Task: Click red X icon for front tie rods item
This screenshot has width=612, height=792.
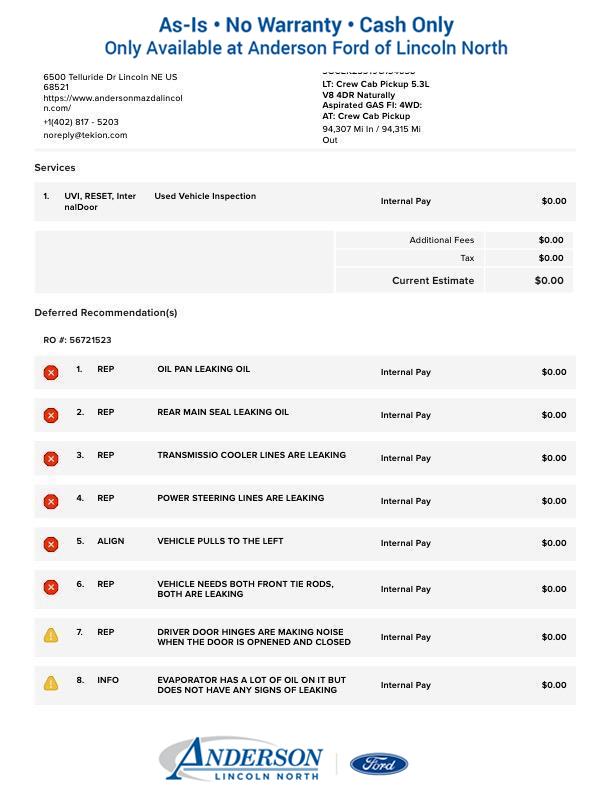Action: tap(51, 588)
